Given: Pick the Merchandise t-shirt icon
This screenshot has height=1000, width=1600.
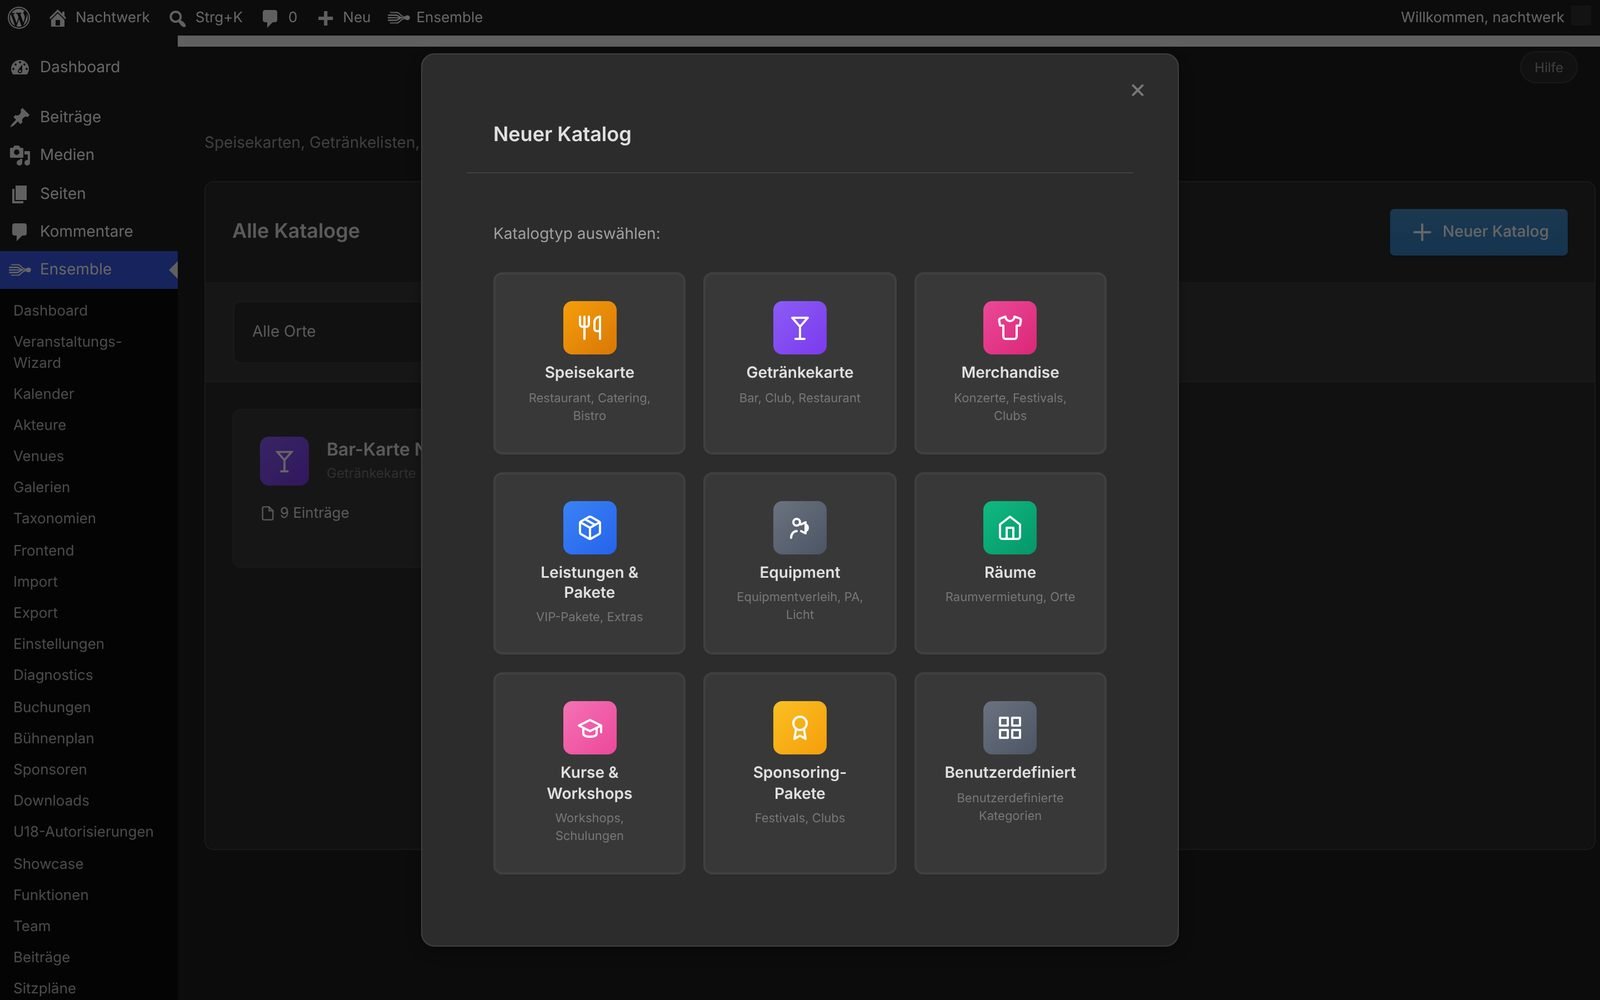Looking at the screenshot, I should click(x=1009, y=327).
